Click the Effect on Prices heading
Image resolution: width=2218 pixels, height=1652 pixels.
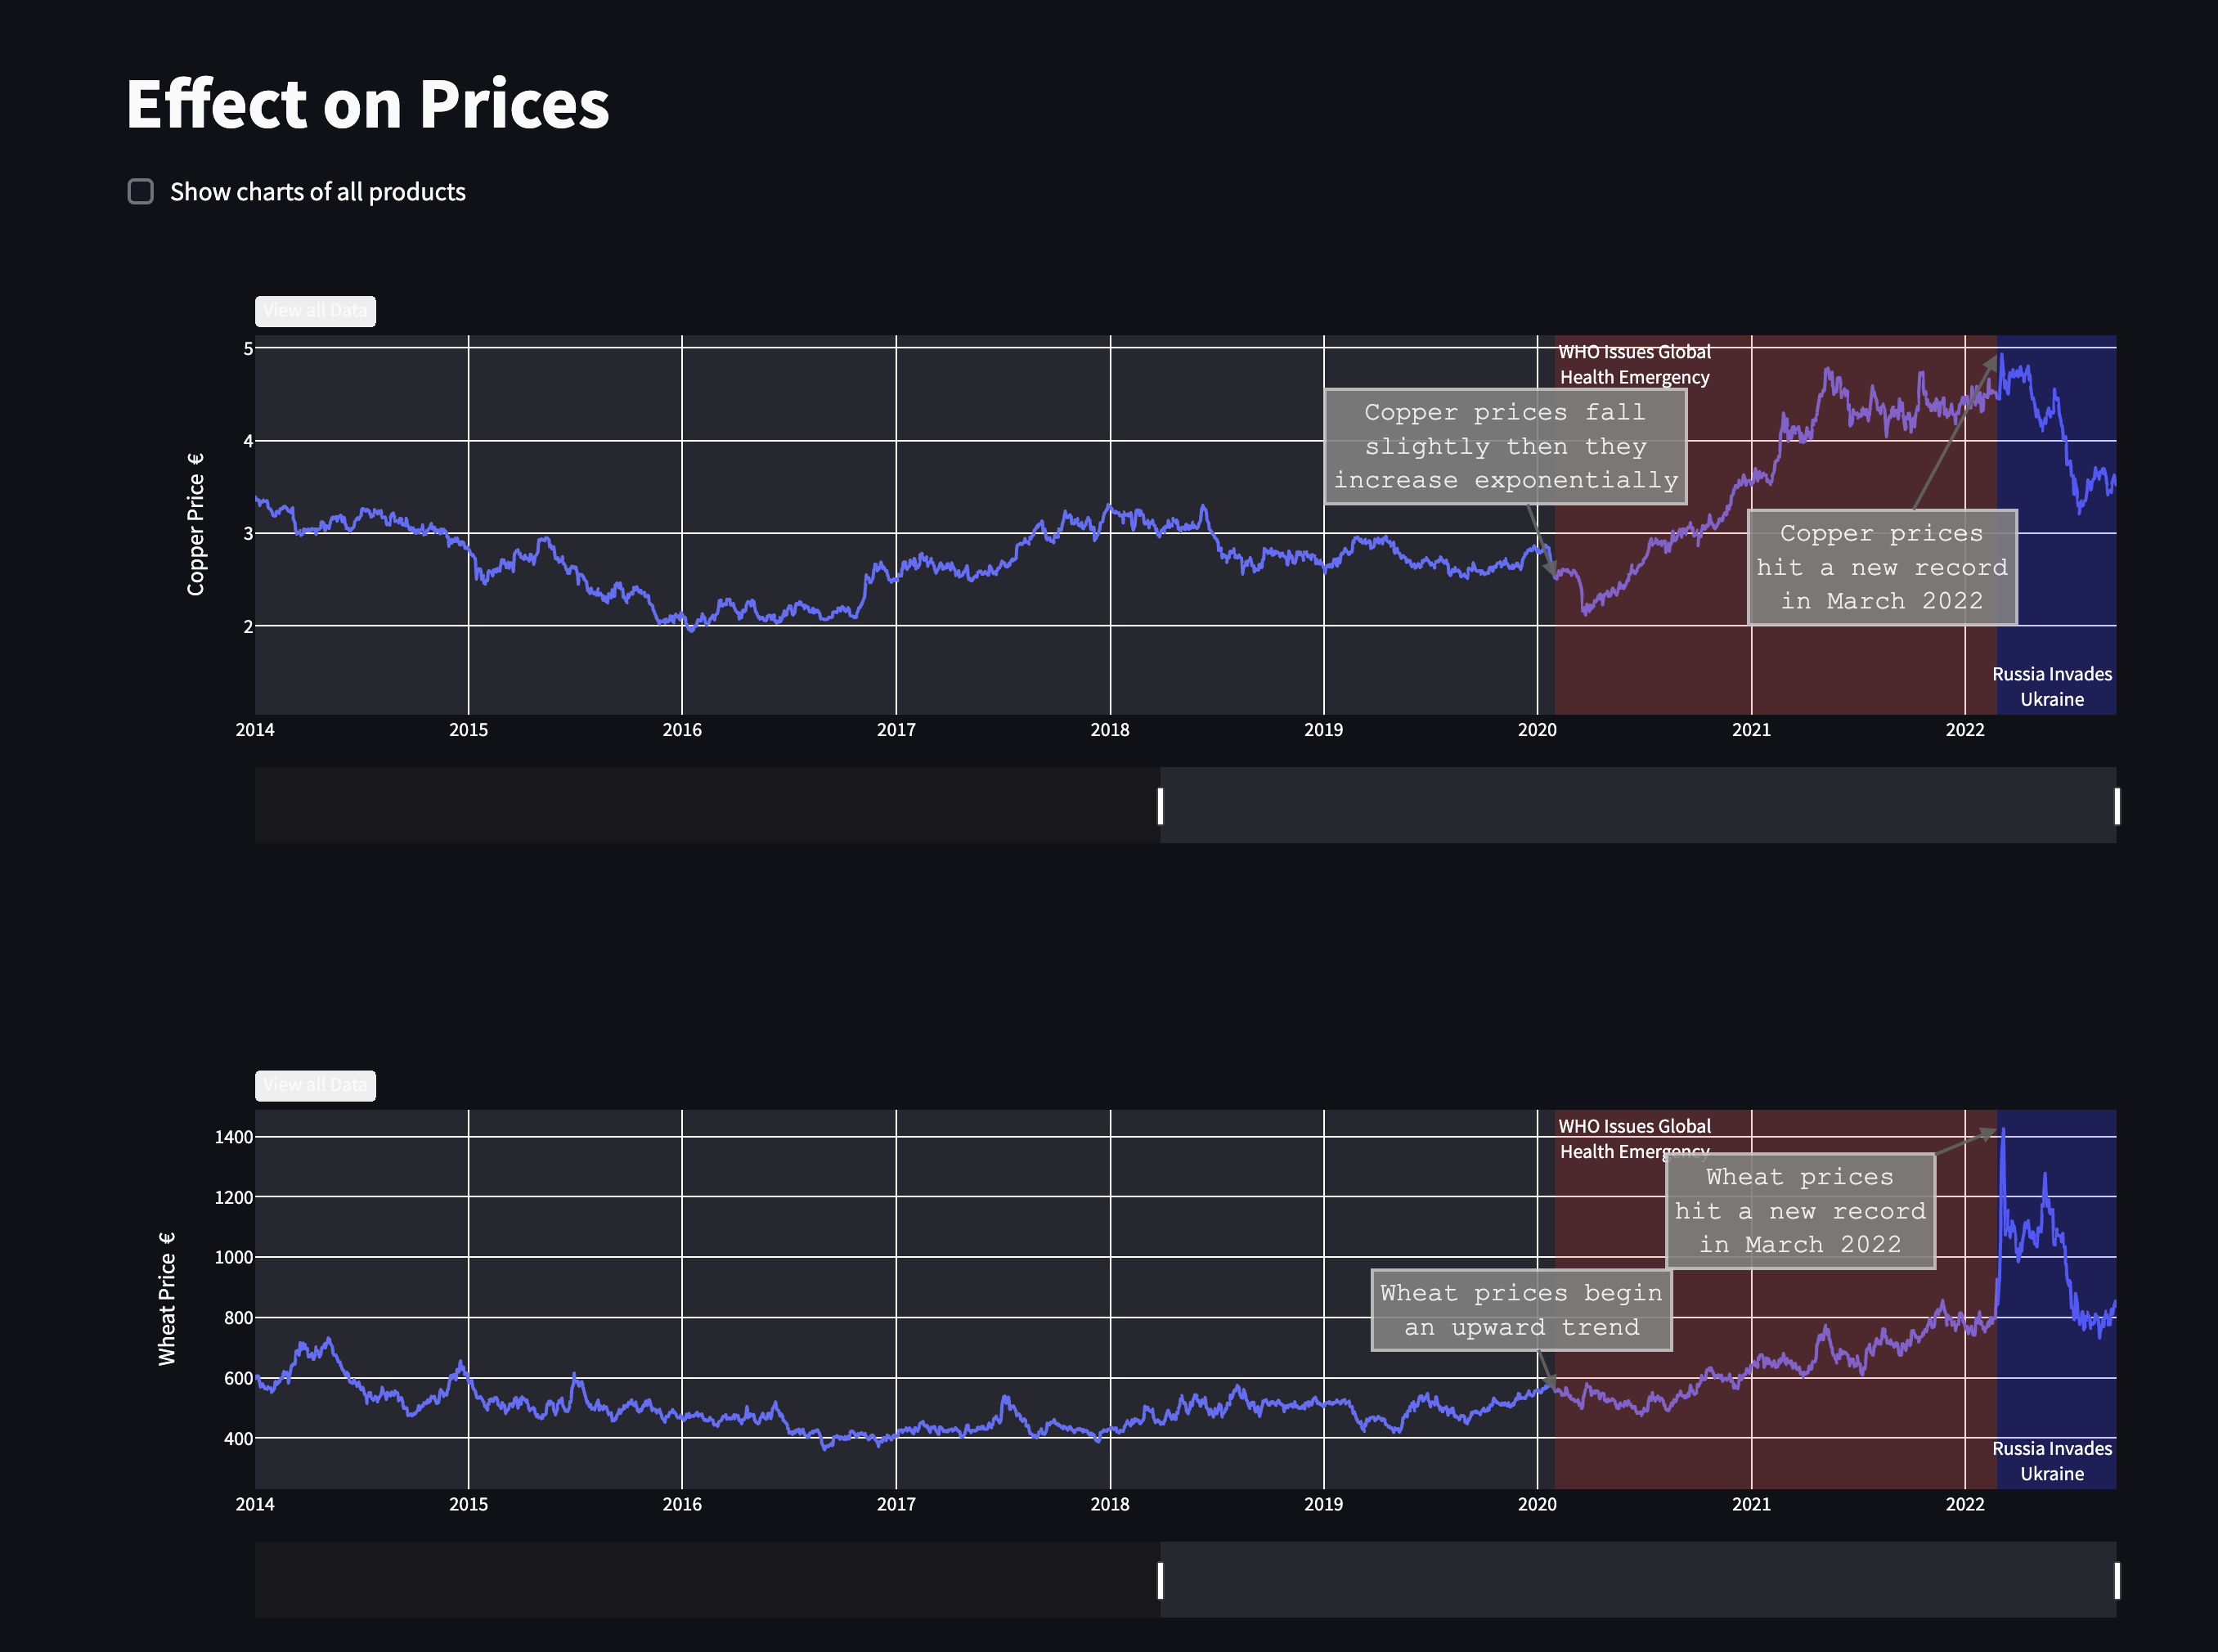click(x=367, y=104)
